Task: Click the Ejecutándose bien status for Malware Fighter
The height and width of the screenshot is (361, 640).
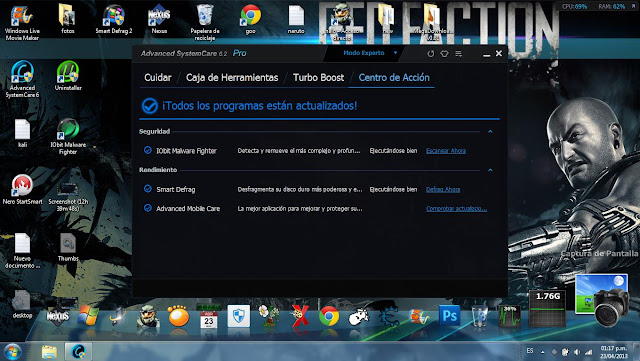Action: point(393,151)
